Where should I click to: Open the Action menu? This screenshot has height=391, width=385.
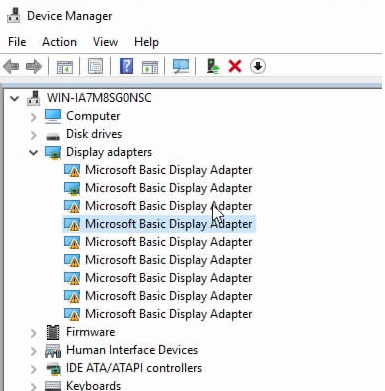coord(60,42)
